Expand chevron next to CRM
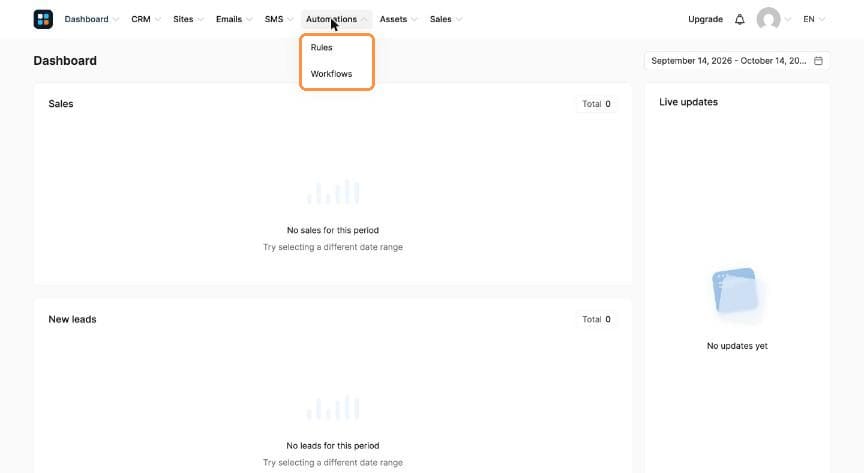864x473 pixels. (158, 19)
